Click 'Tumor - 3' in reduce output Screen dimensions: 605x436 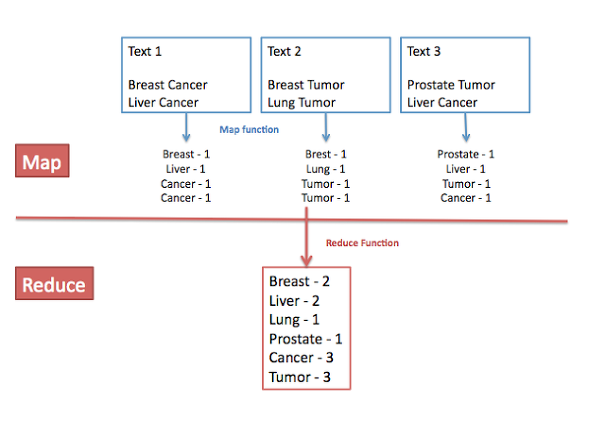click(300, 377)
